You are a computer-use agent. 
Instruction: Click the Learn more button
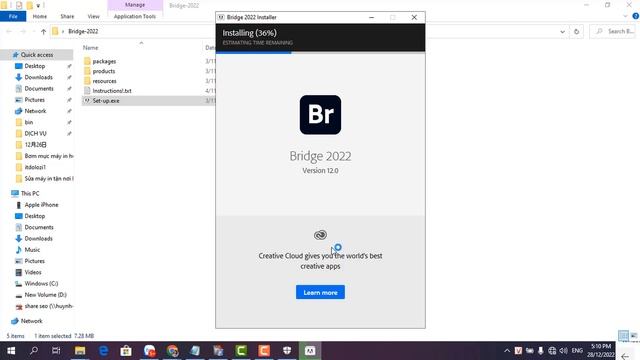320,292
